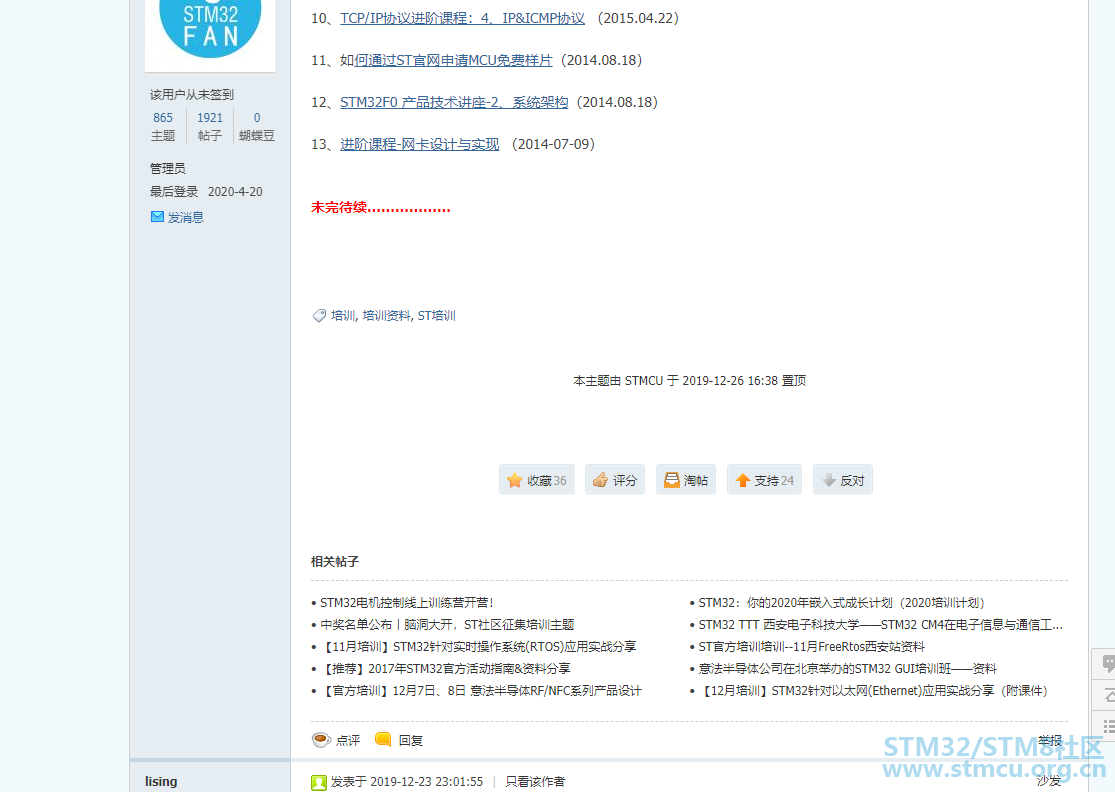The height and width of the screenshot is (792, 1115).
Task: Open ST官方培训培训--11月FreeRtos西安站资料 post
Action: pyautogui.click(x=811, y=647)
